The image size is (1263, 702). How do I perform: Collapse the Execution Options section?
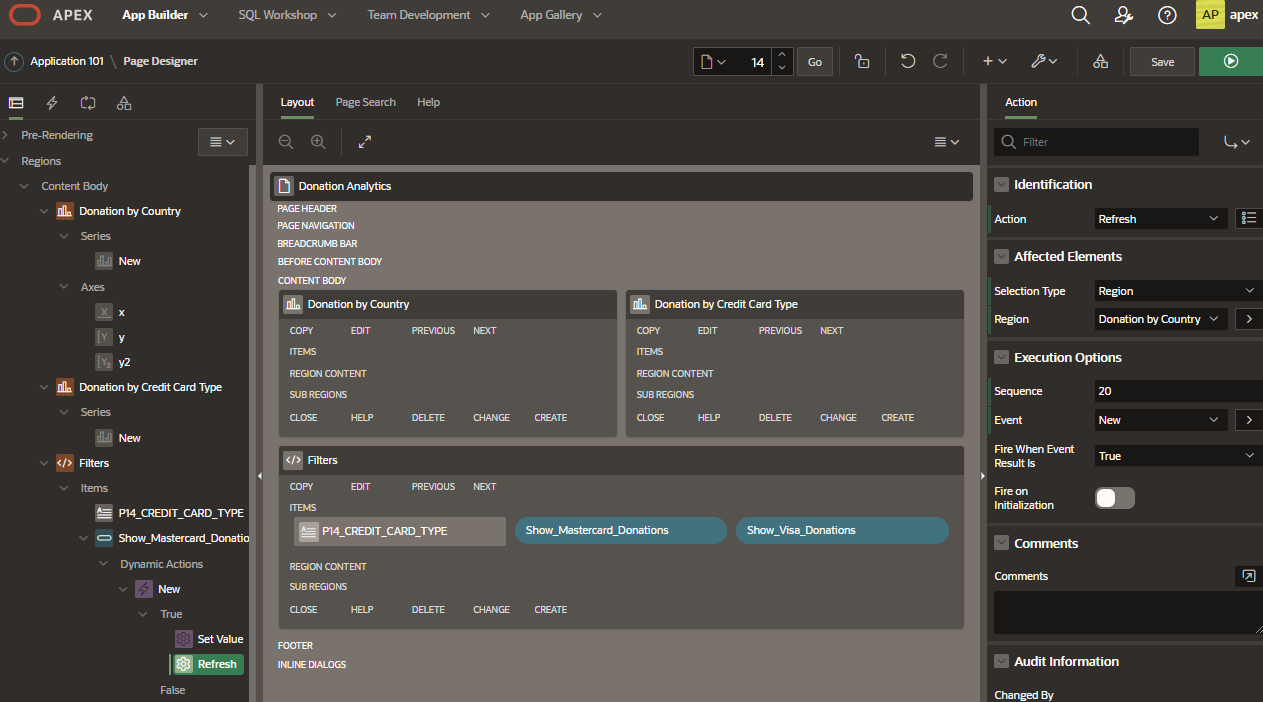1000,358
